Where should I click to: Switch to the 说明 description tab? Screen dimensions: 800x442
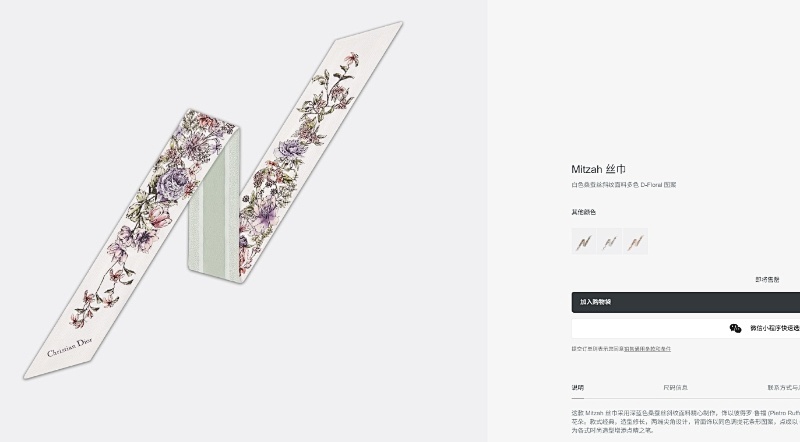(577, 387)
